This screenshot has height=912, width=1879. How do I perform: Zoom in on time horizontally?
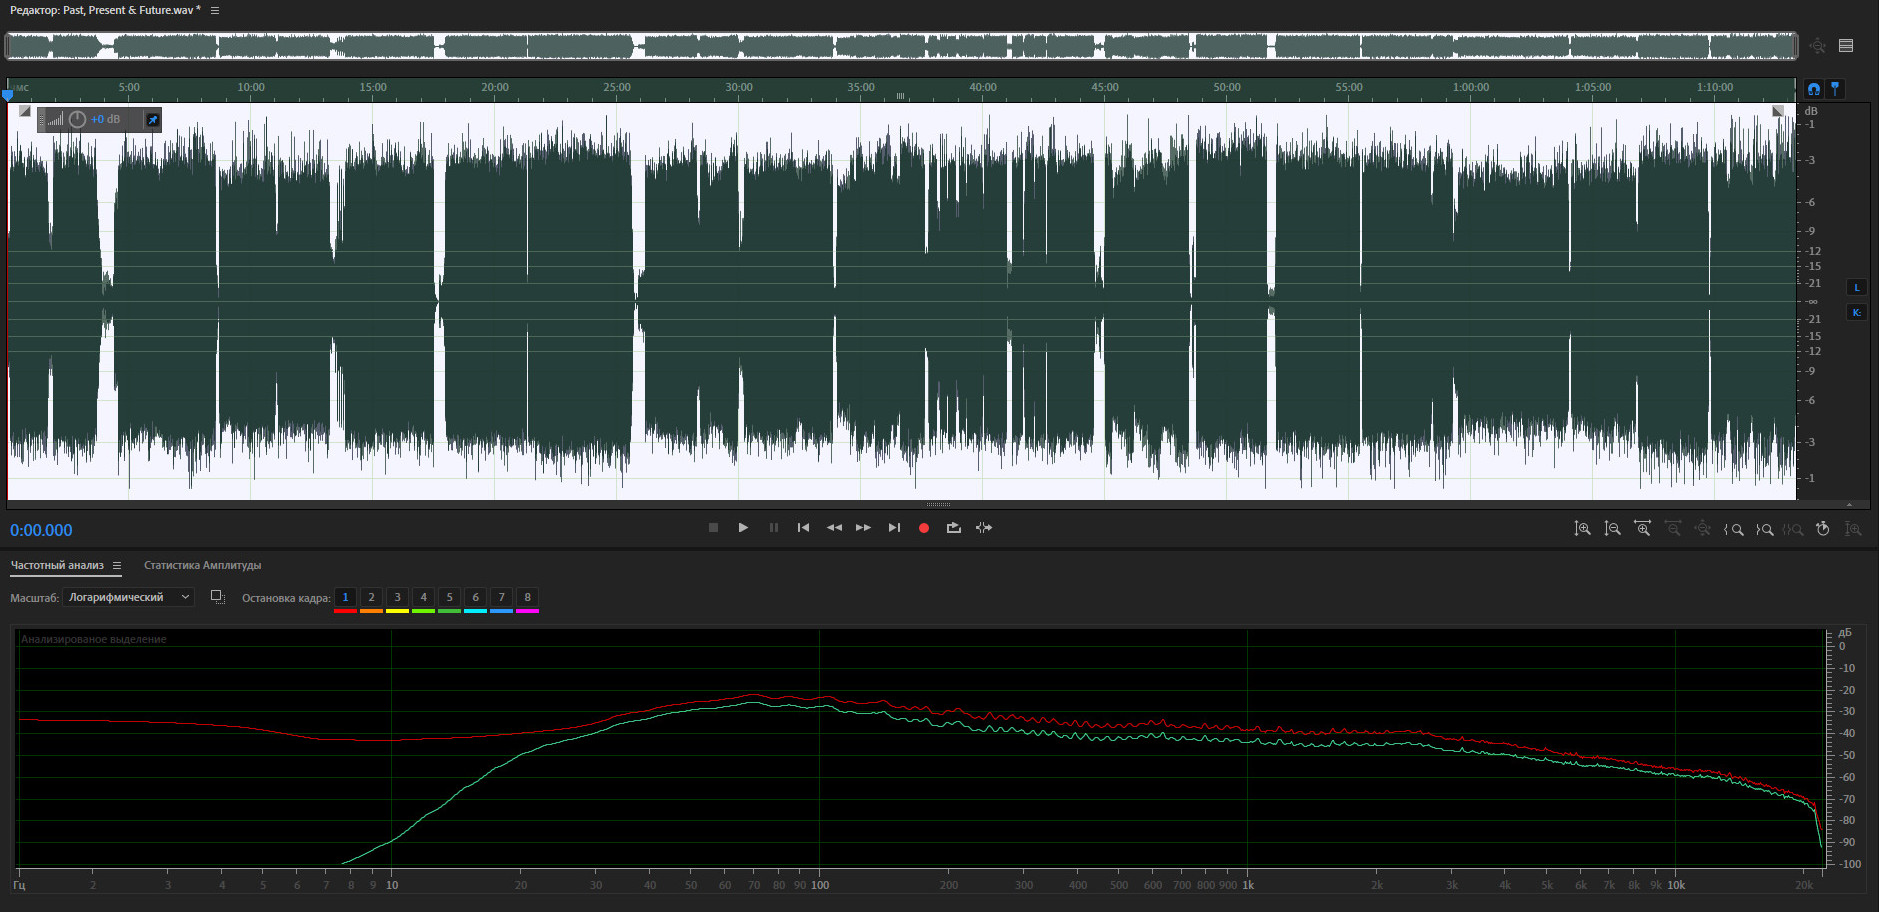click(x=1642, y=529)
